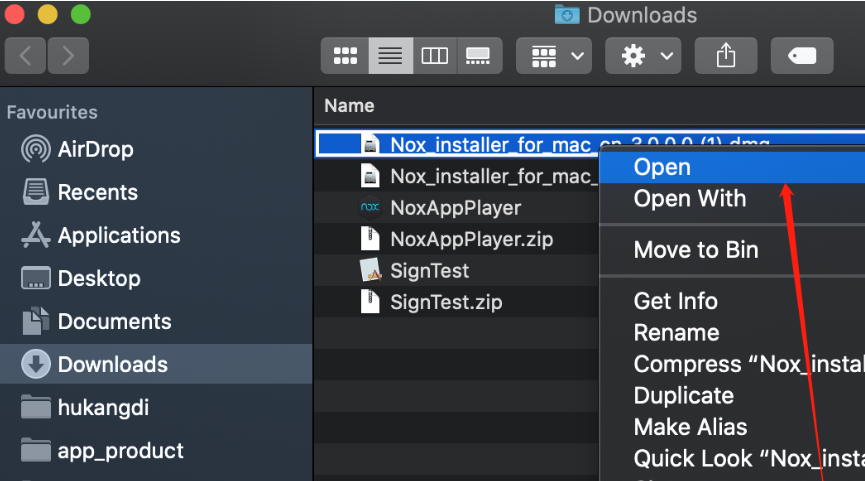This screenshot has width=865, height=481.
Task: Open the app_product folder in sidebar
Action: [x=156, y=451]
